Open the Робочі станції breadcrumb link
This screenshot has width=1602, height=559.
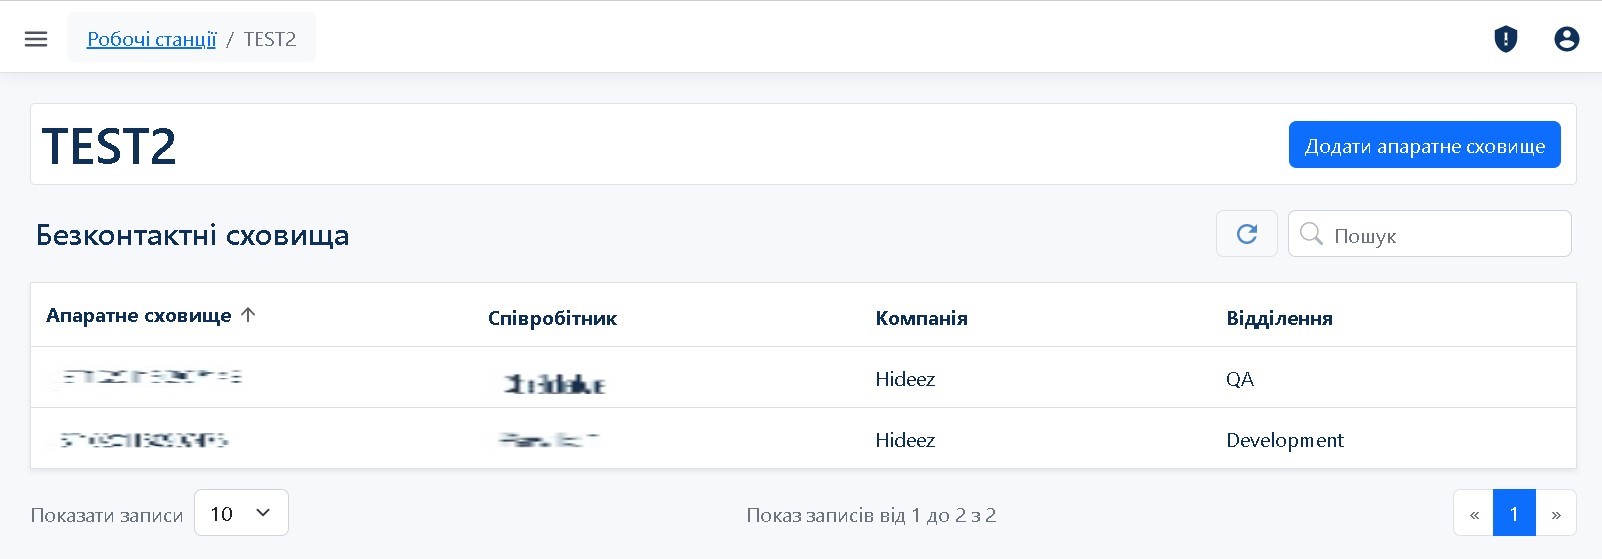[151, 39]
